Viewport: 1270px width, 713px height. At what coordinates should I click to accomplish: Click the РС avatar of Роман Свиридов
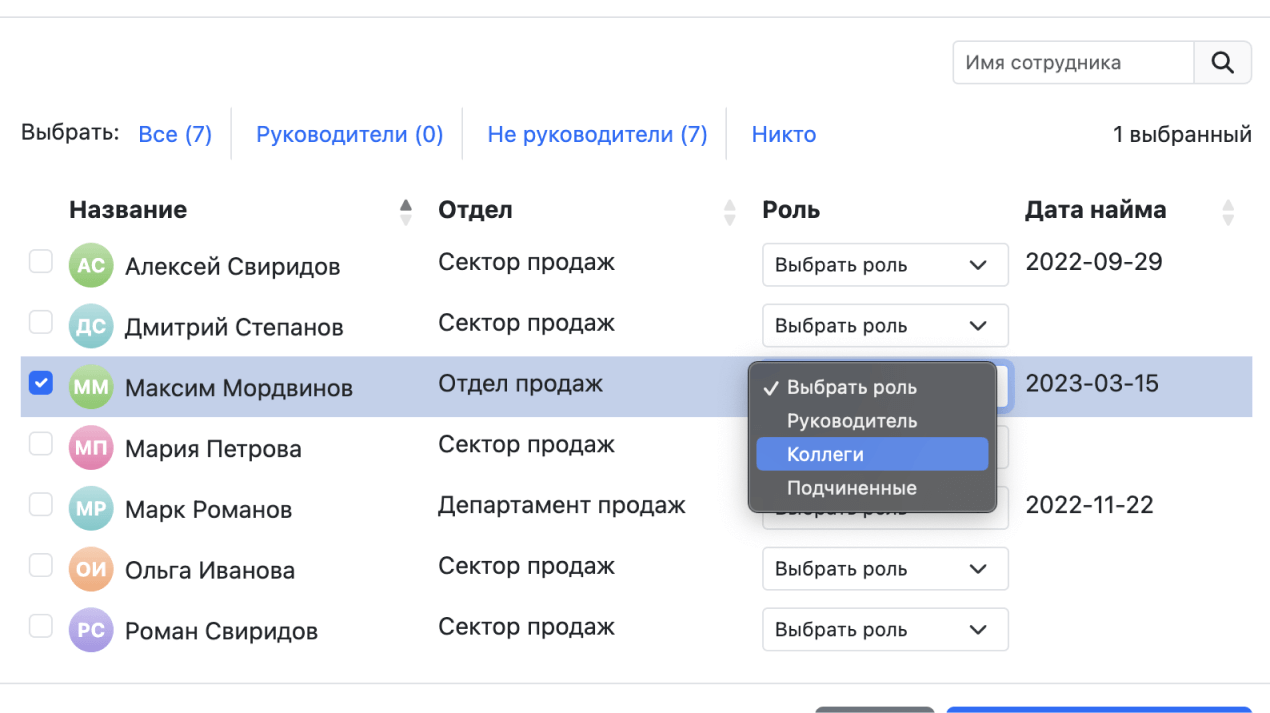coord(91,631)
